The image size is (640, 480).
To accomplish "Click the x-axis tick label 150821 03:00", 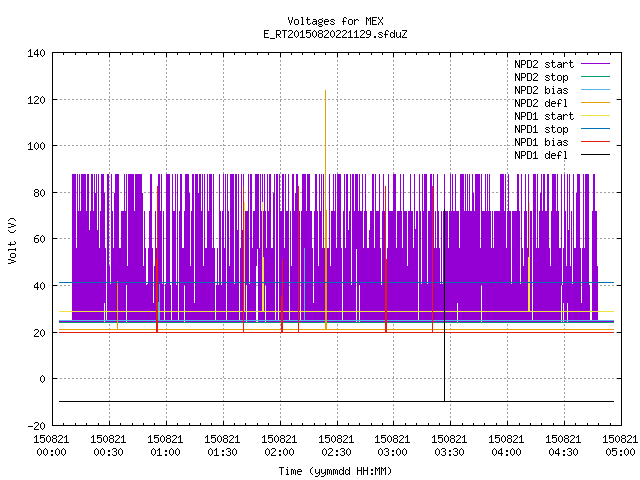I will point(392,446).
